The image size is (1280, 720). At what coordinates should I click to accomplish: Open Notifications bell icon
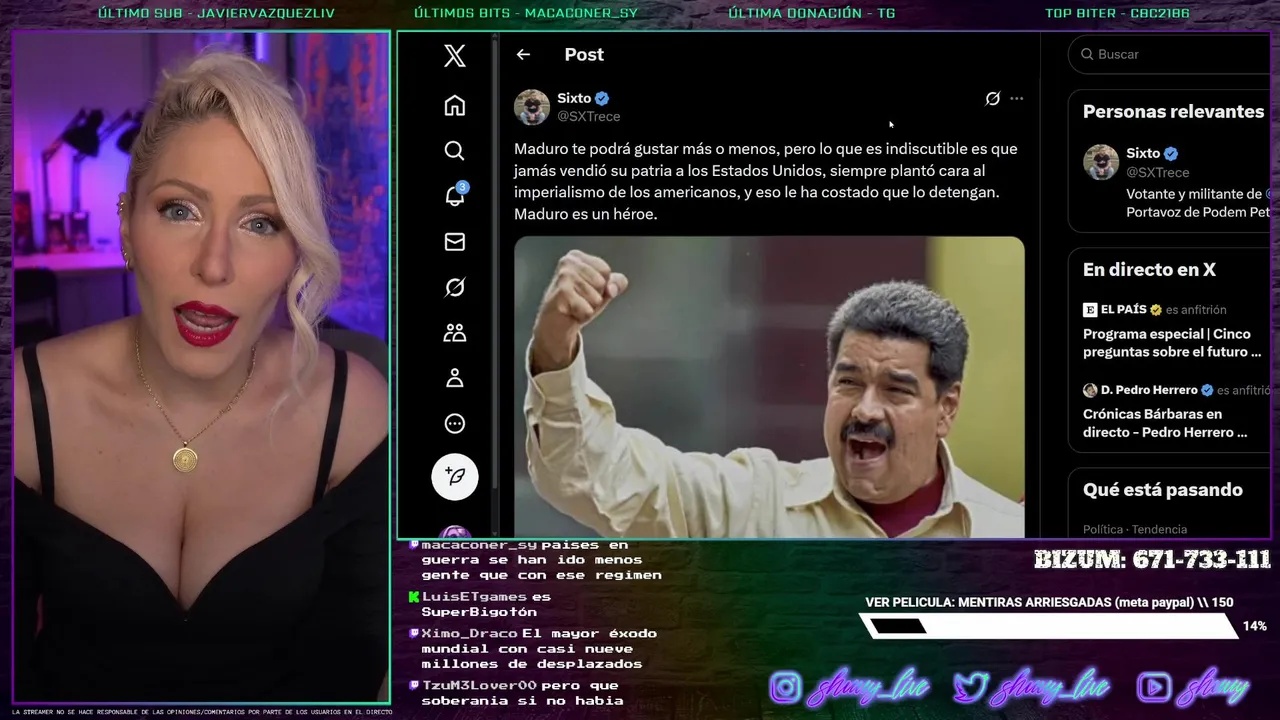coord(454,195)
